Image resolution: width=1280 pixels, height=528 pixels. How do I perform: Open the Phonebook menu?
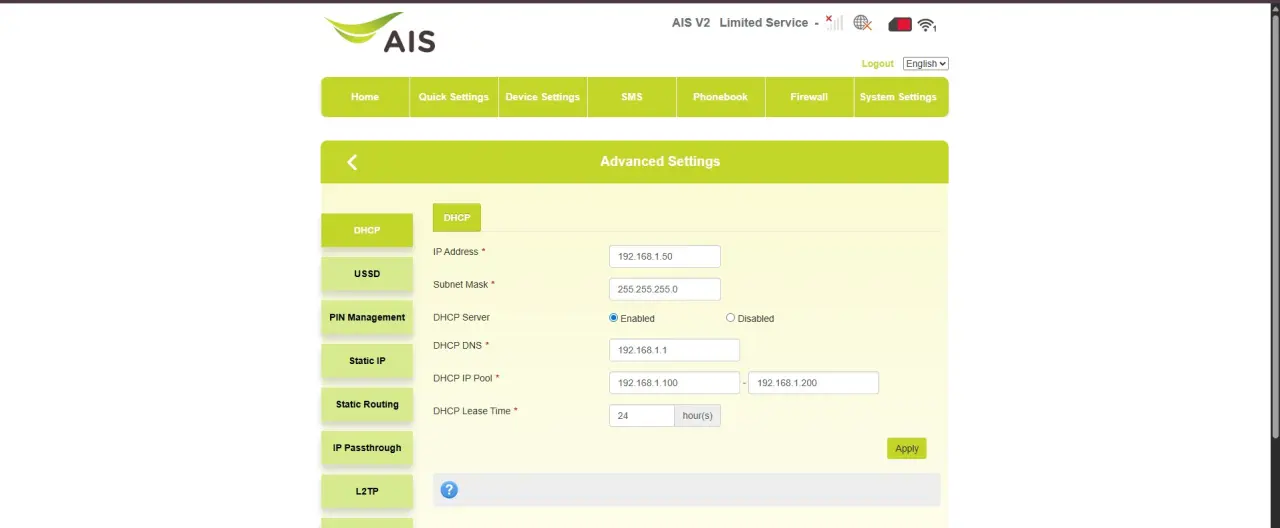721,97
